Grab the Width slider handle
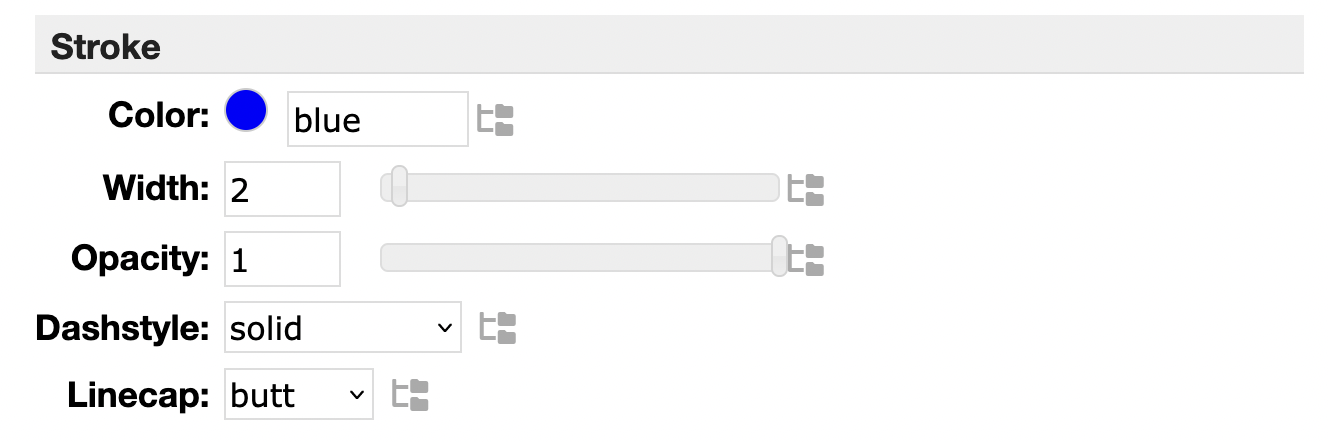1328x442 pixels. click(x=399, y=187)
